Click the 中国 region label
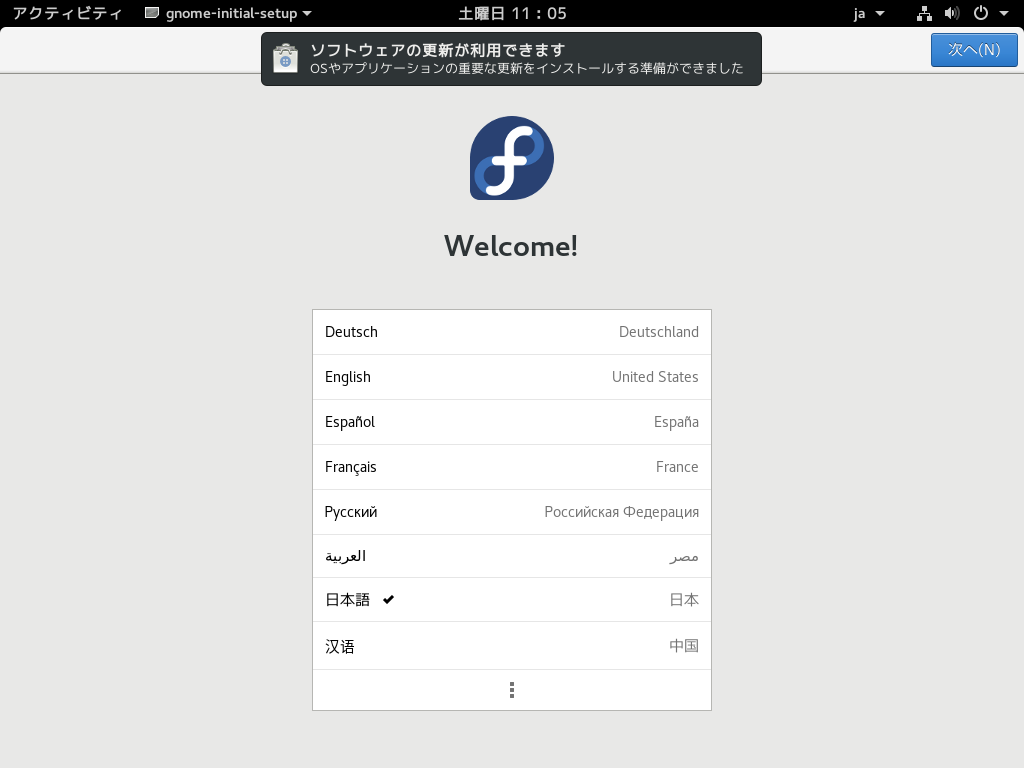 point(684,646)
